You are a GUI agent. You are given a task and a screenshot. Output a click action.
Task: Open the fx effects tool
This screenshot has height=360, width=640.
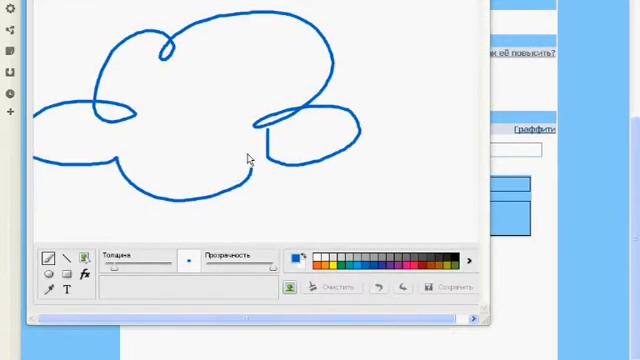[84, 274]
